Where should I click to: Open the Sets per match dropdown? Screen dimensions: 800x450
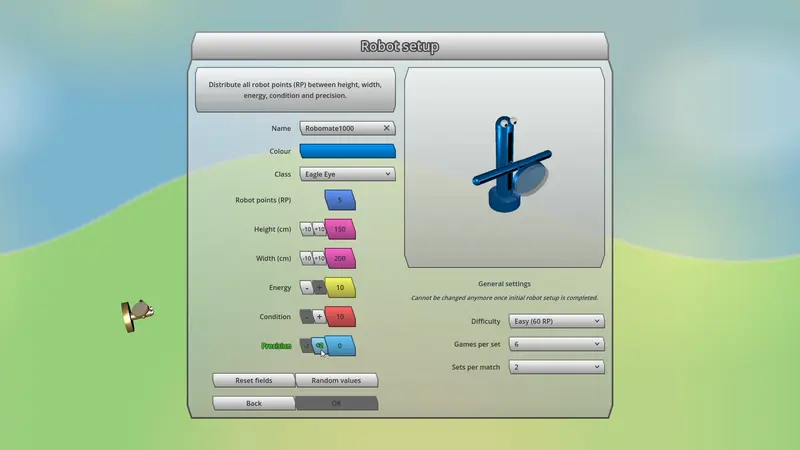pos(557,367)
